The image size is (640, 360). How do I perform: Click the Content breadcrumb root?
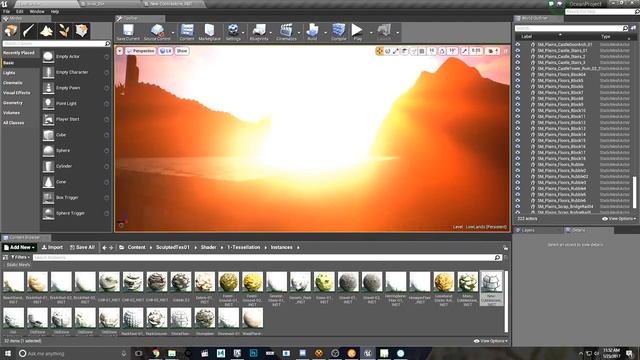pos(136,247)
